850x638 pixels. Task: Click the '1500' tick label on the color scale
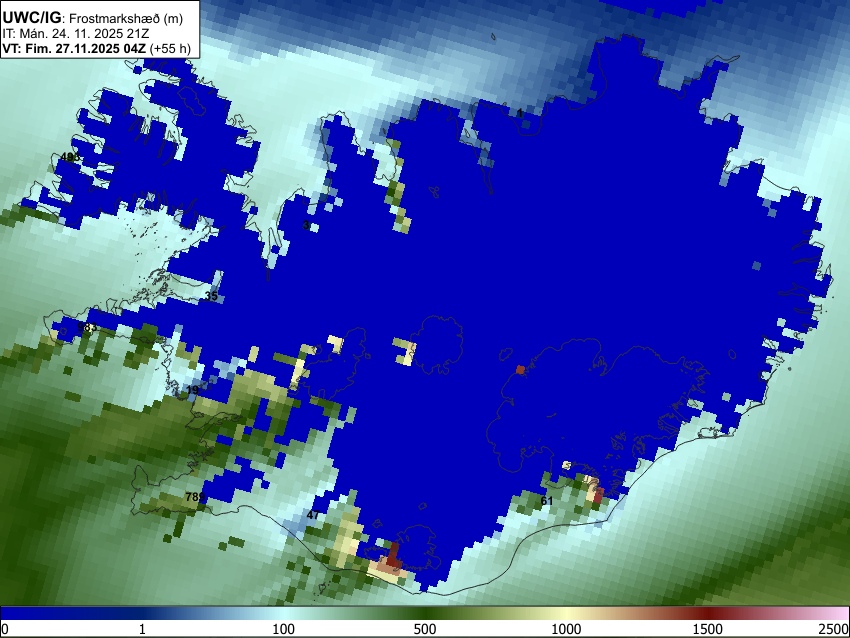tap(708, 629)
